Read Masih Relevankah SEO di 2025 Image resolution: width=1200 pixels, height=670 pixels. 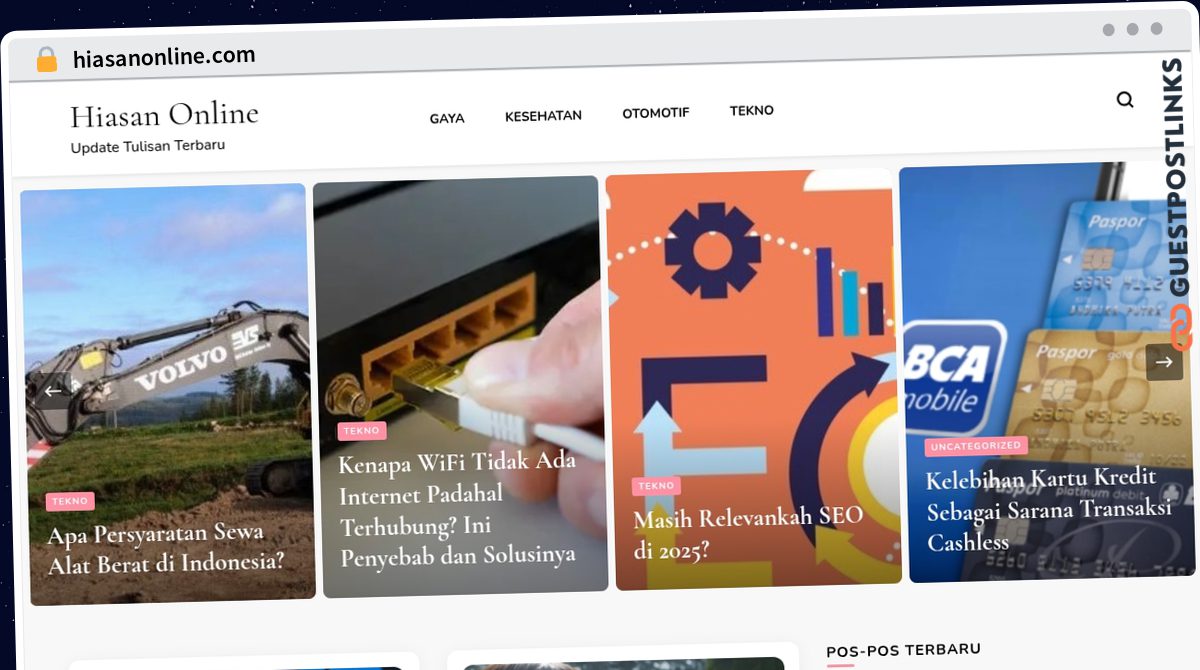[748, 533]
